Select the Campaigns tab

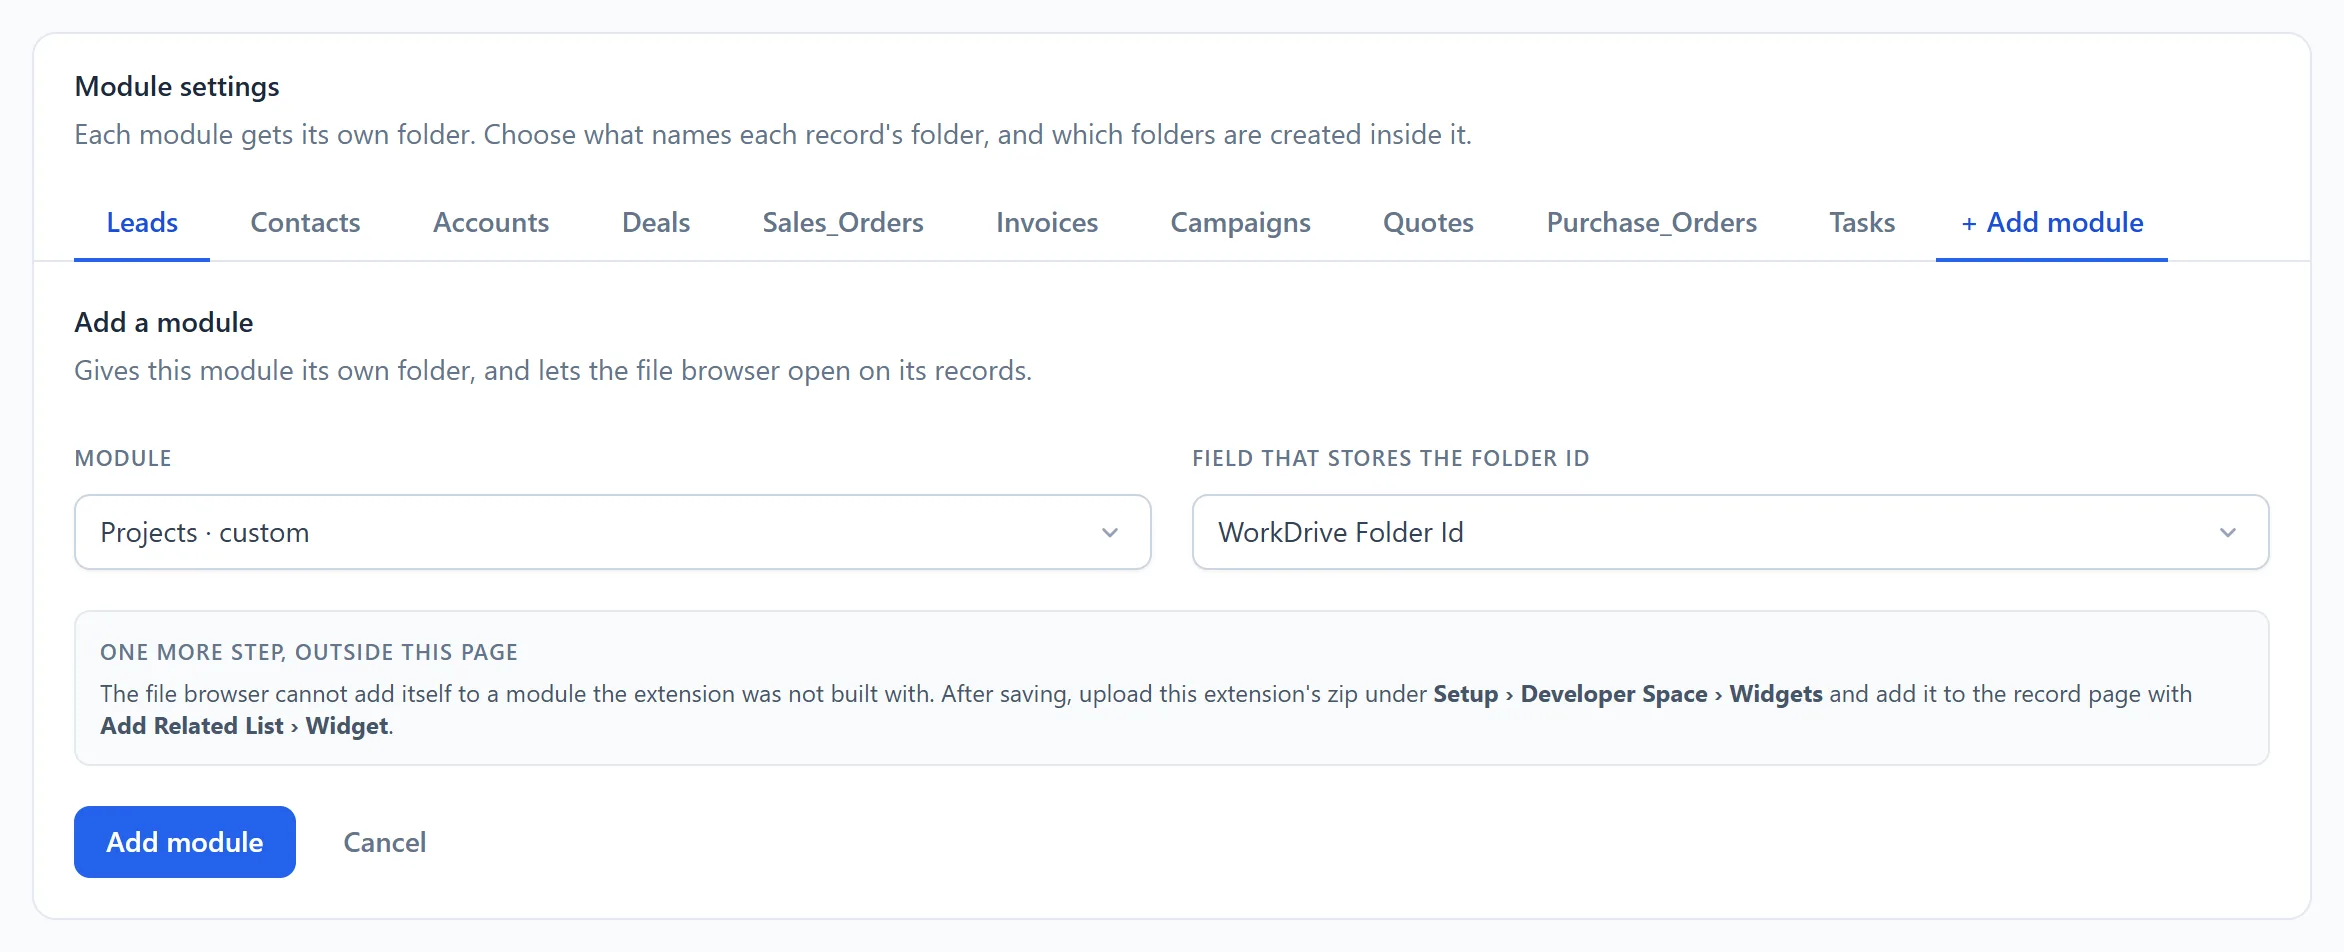coord(1240,223)
